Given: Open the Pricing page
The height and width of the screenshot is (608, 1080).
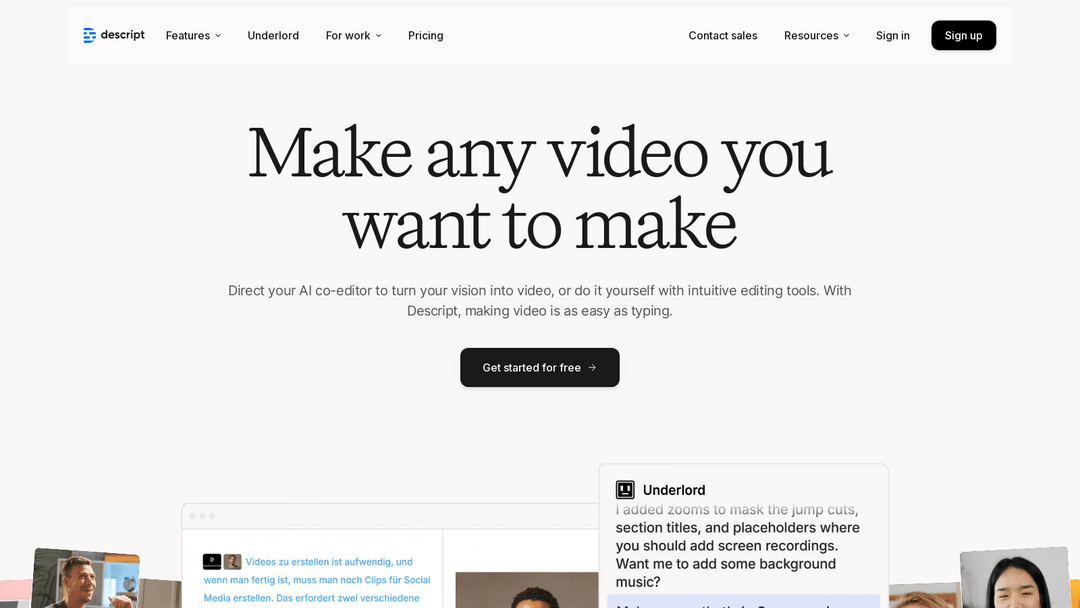Looking at the screenshot, I should [x=426, y=35].
